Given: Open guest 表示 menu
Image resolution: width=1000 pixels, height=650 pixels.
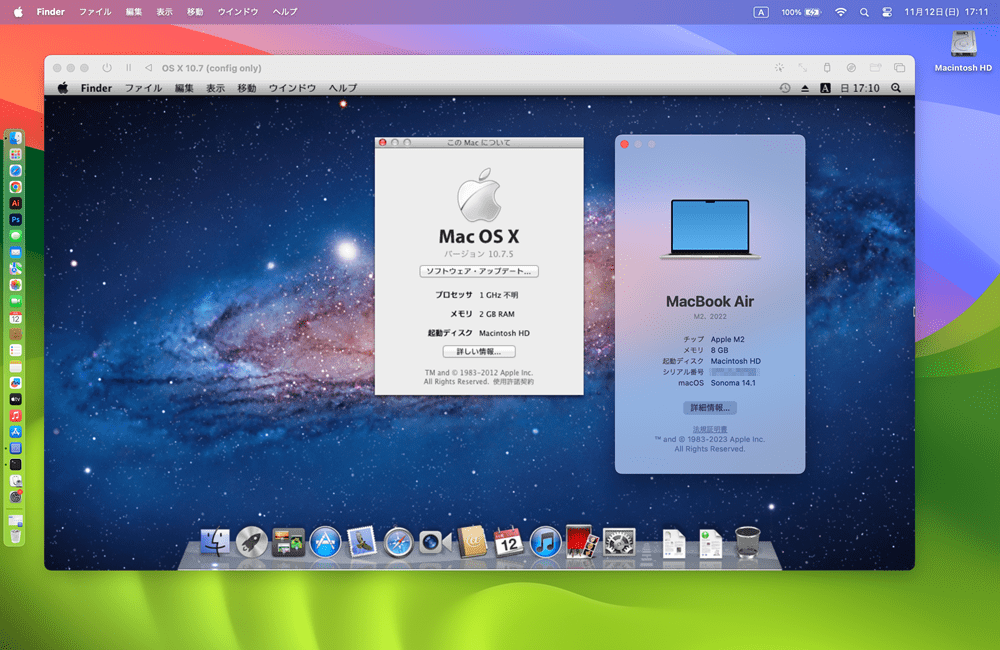Looking at the screenshot, I should pos(215,88).
